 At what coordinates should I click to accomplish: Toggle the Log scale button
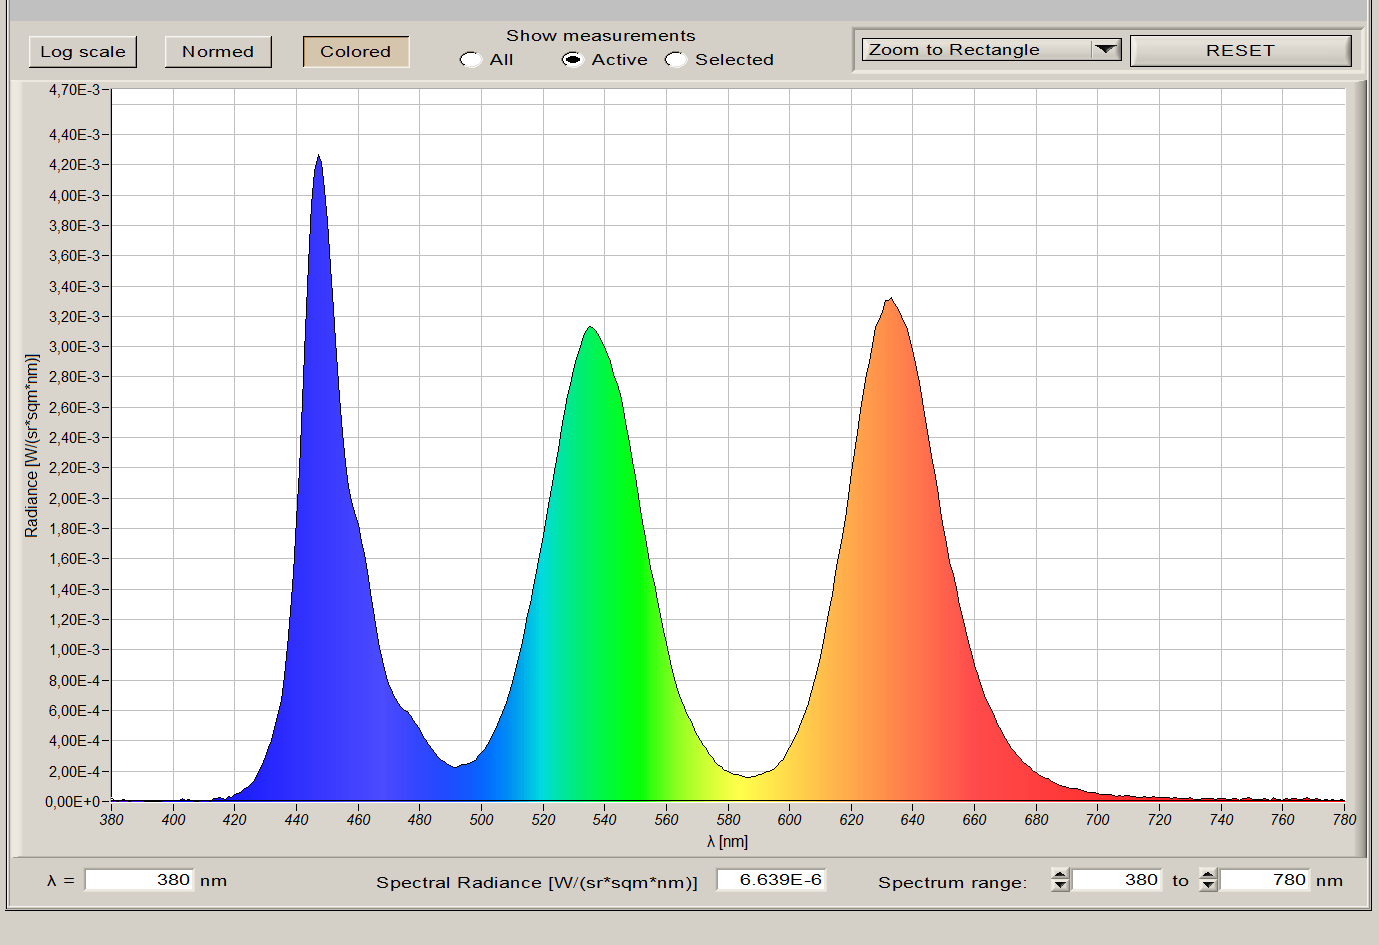pos(83,52)
